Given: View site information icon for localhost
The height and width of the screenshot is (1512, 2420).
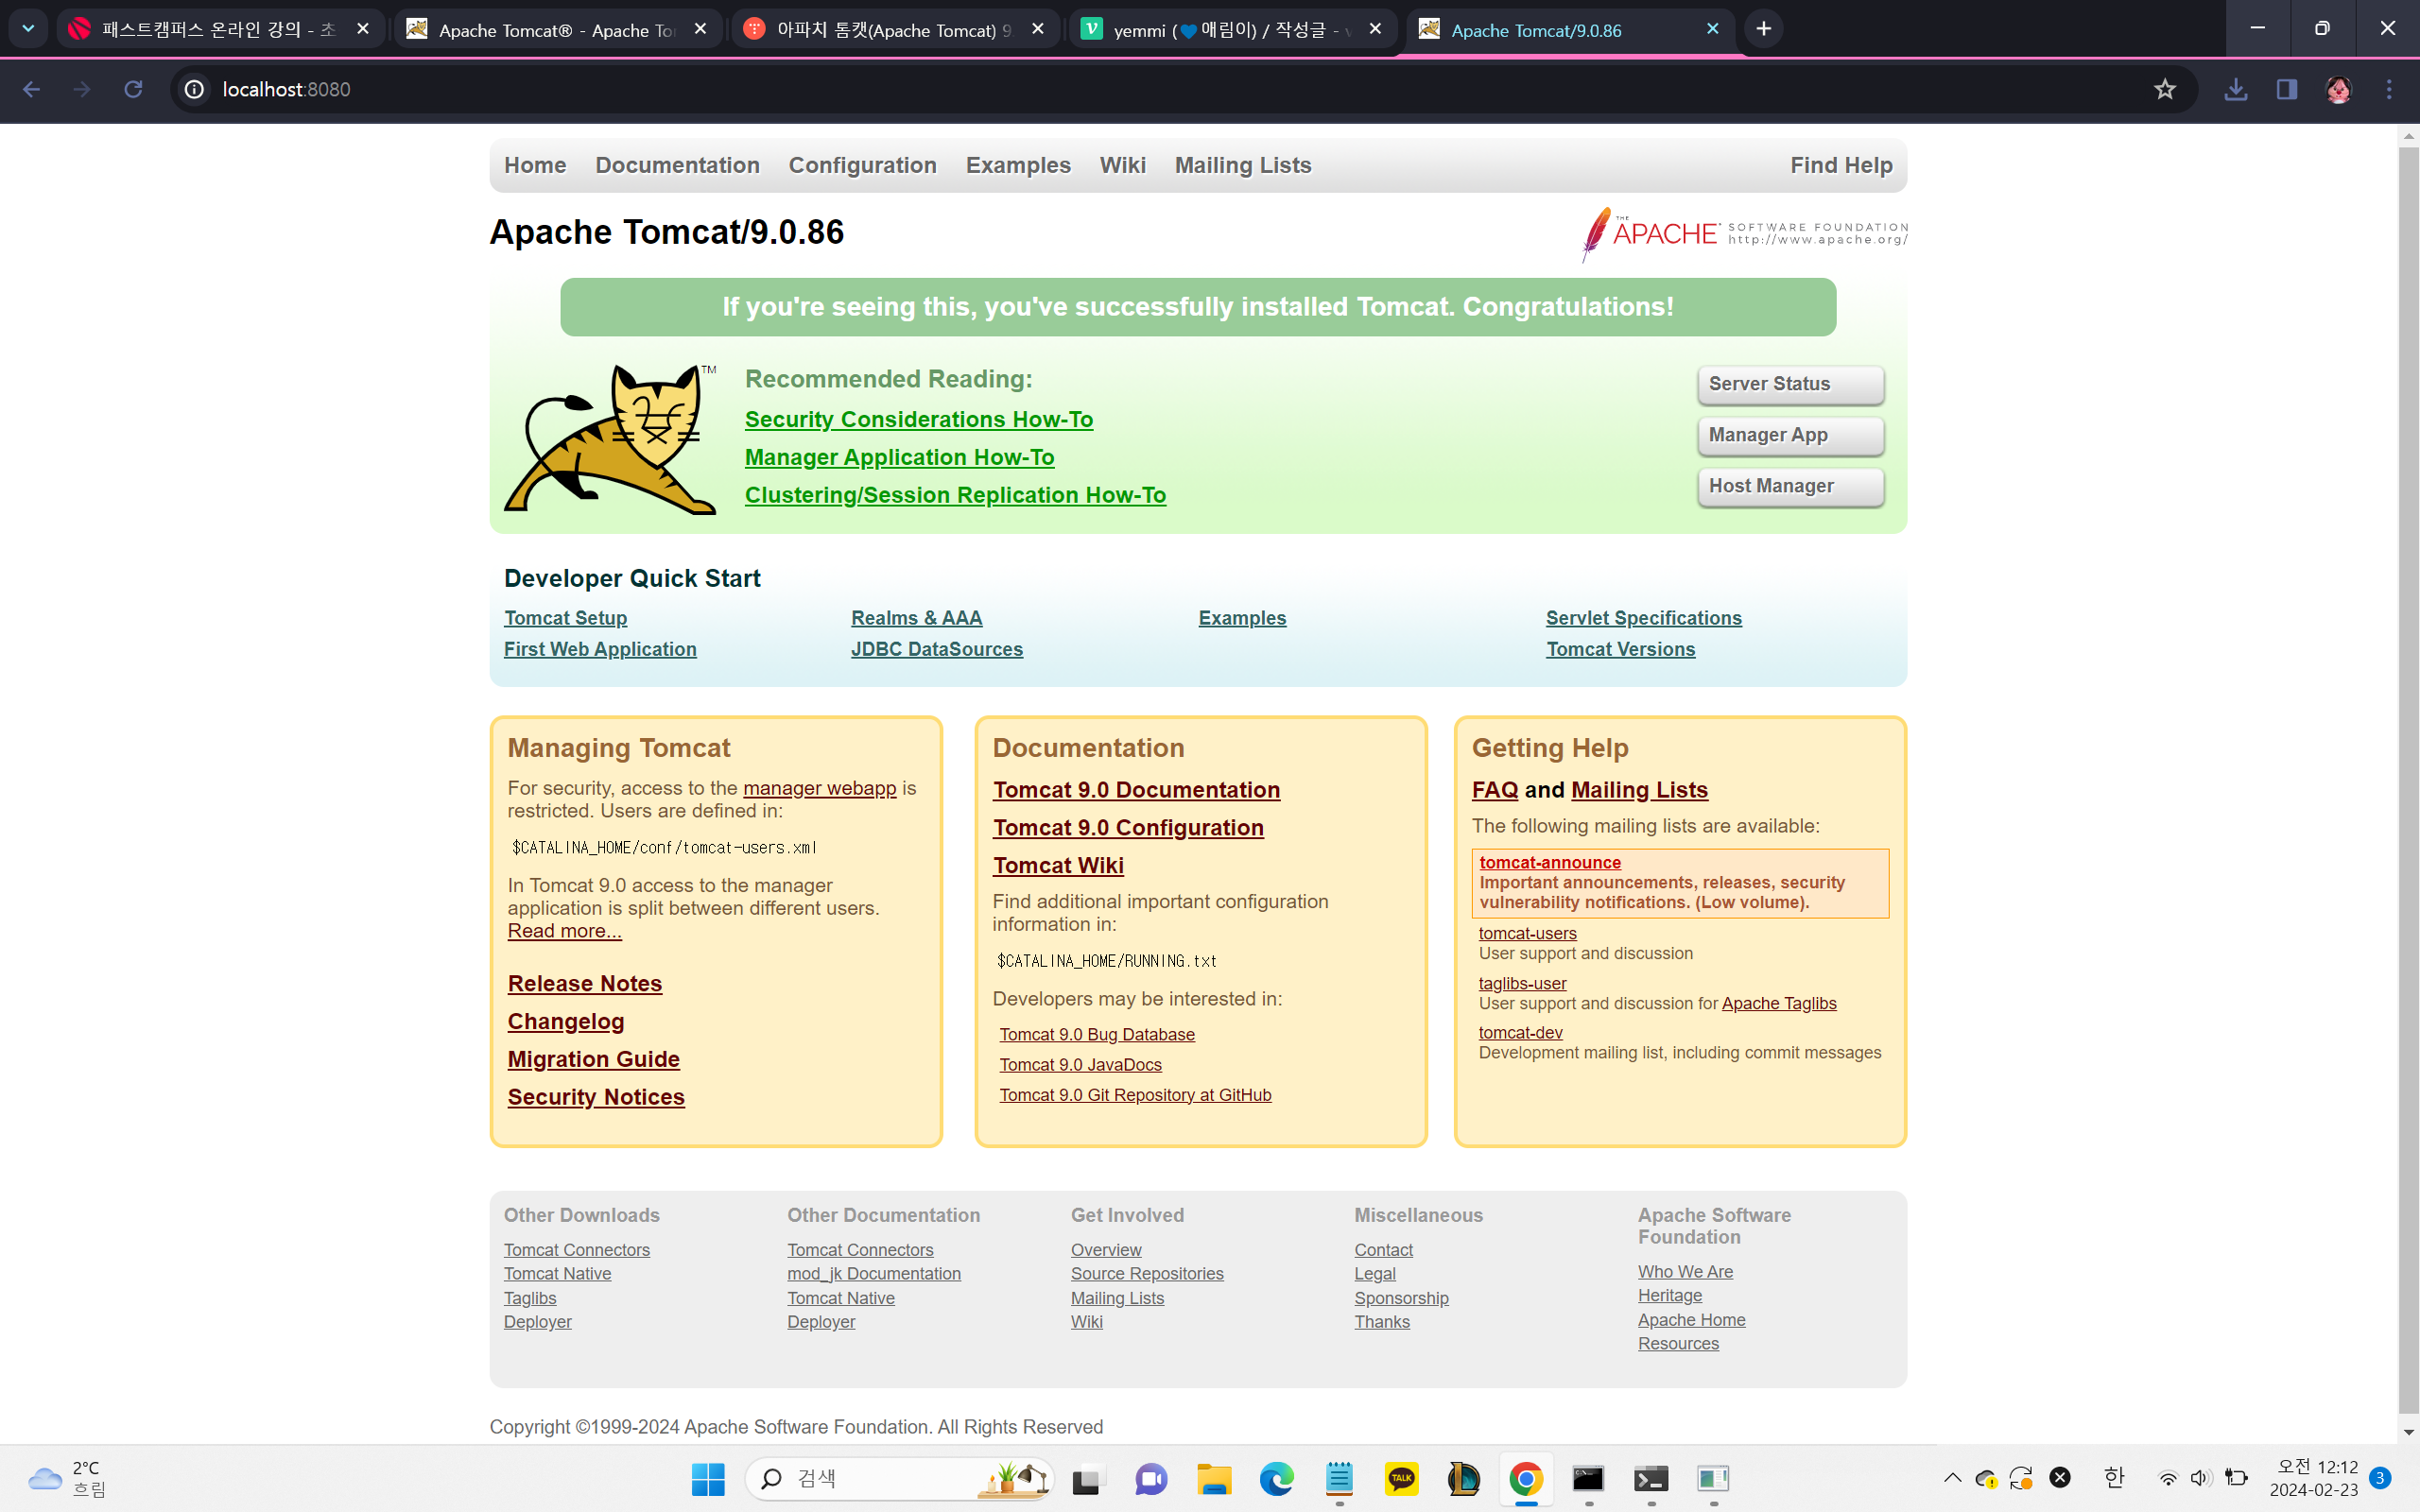Looking at the screenshot, I should coord(195,89).
